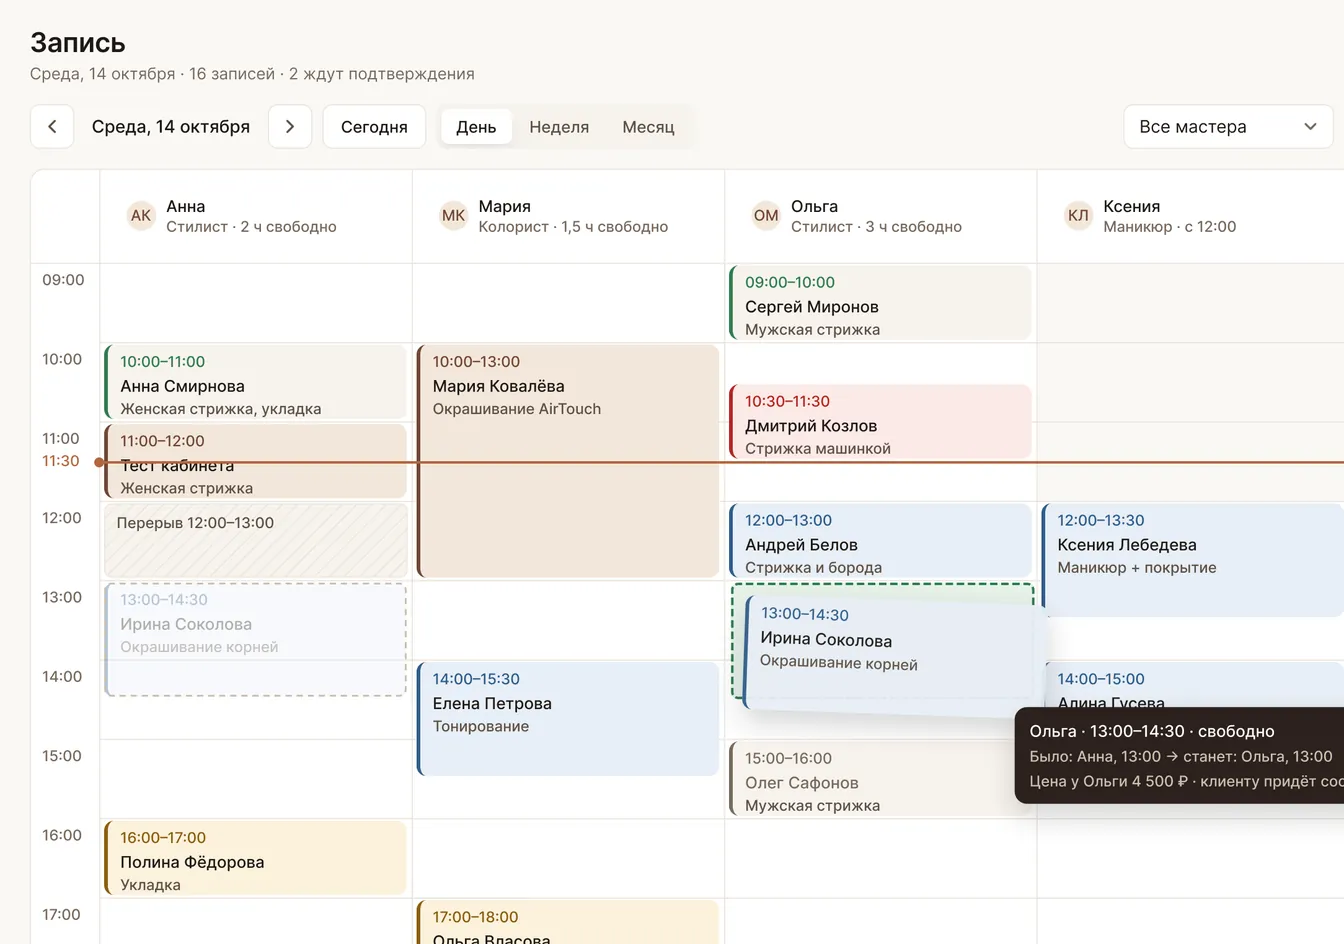Screen dimensions: 1344x944
Task: Click faded Ирина Соколова placeholder in Анна's column
Action: 255,640
